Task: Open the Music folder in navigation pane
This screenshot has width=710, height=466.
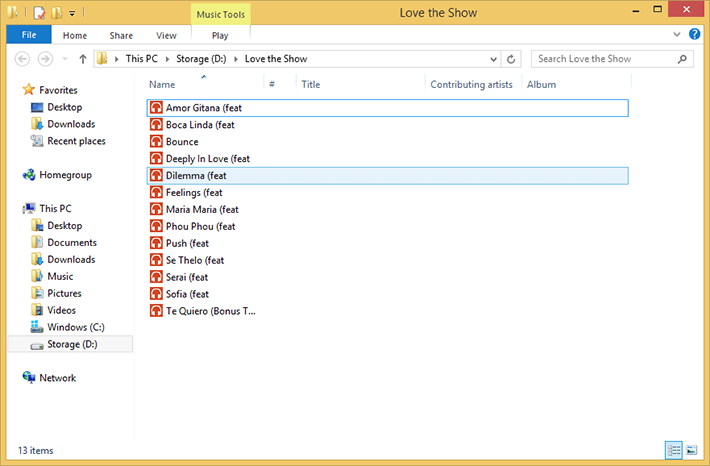Action: point(60,276)
